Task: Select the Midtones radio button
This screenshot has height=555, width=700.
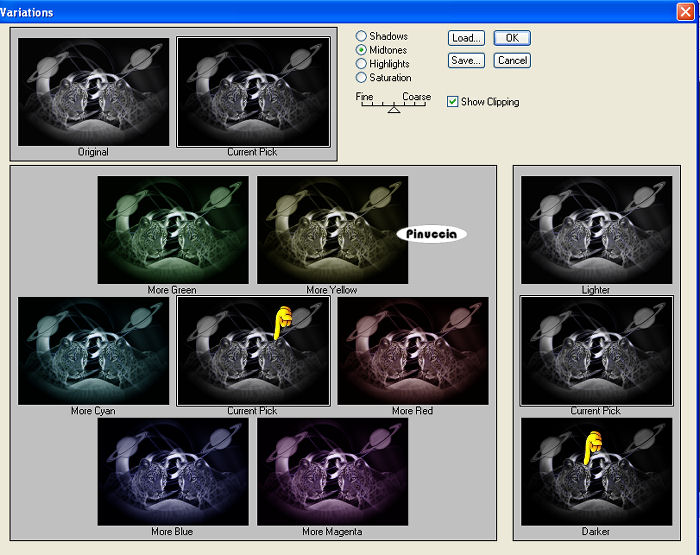Action: (361, 50)
